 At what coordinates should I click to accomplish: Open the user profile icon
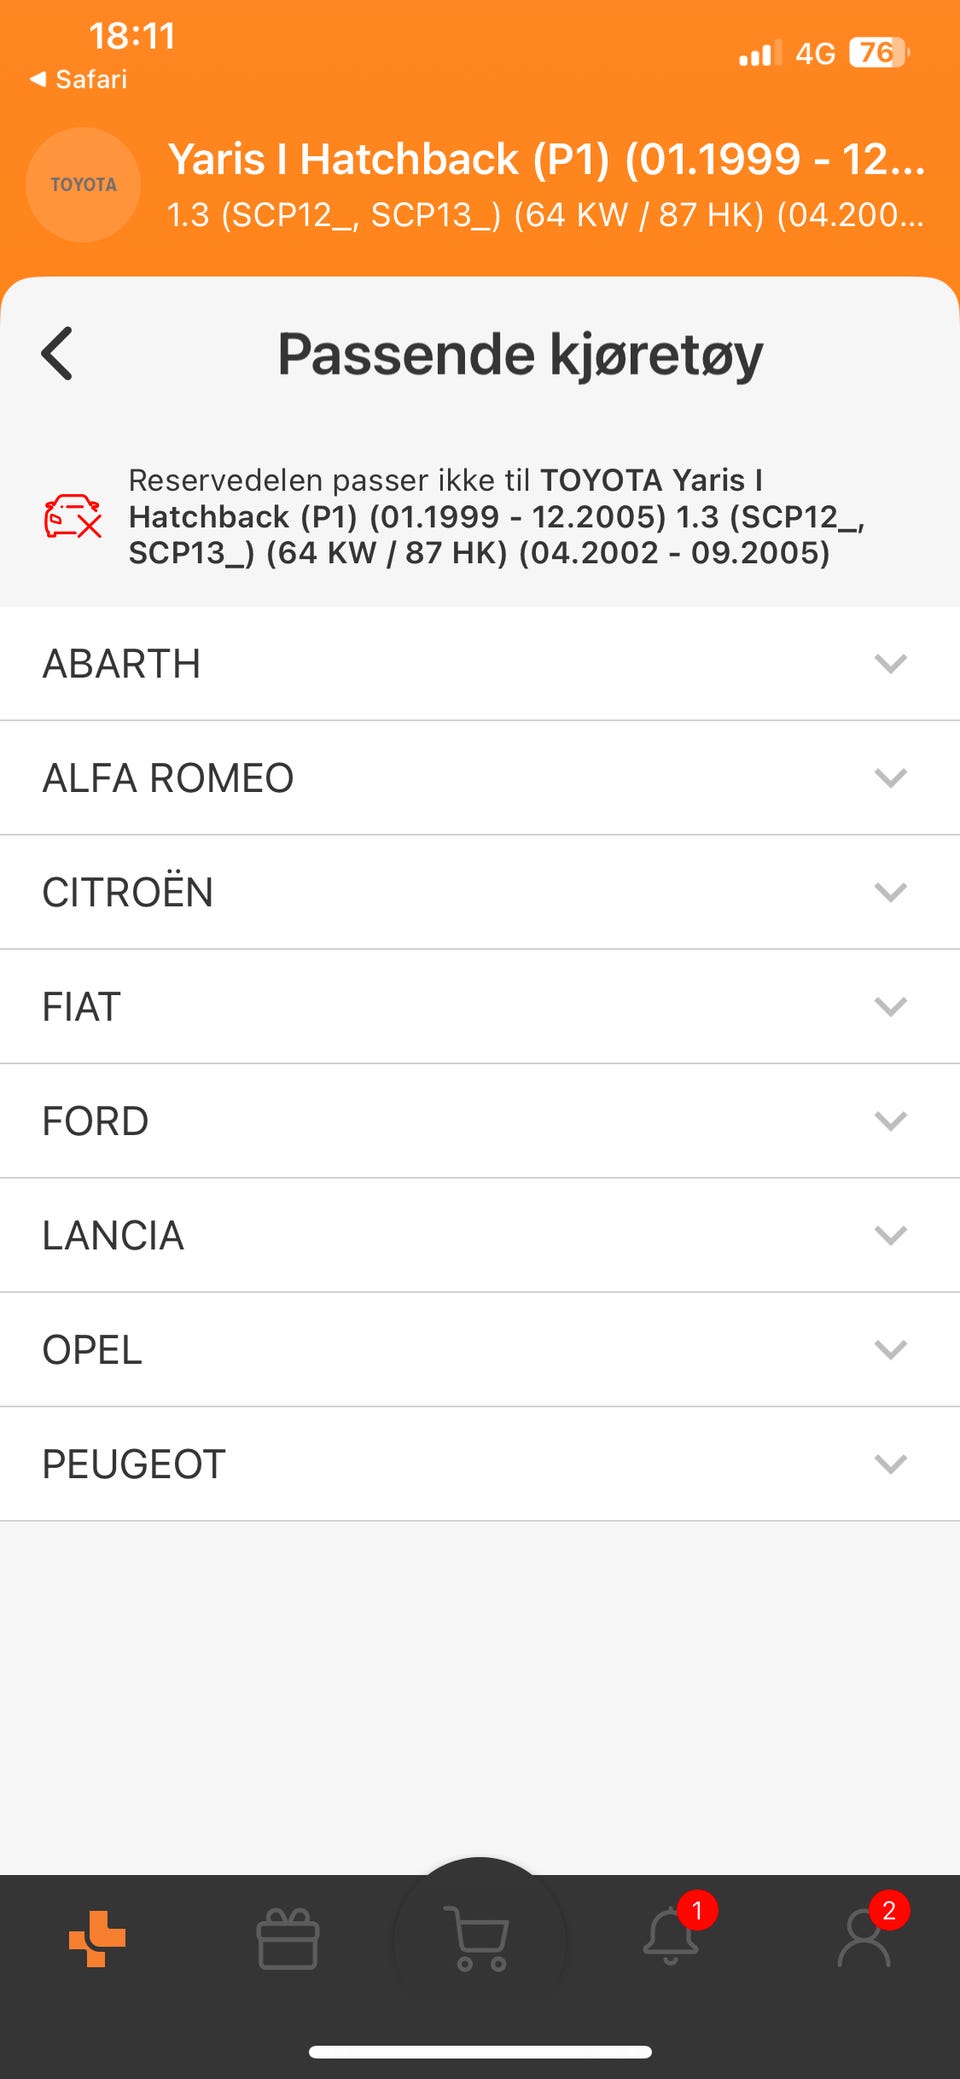[x=864, y=1938]
